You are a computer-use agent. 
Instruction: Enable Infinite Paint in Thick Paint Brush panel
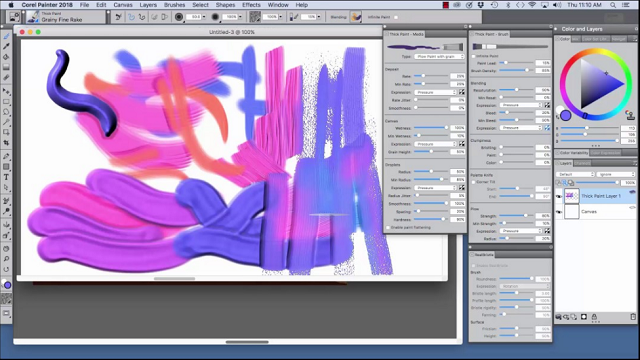(474, 56)
